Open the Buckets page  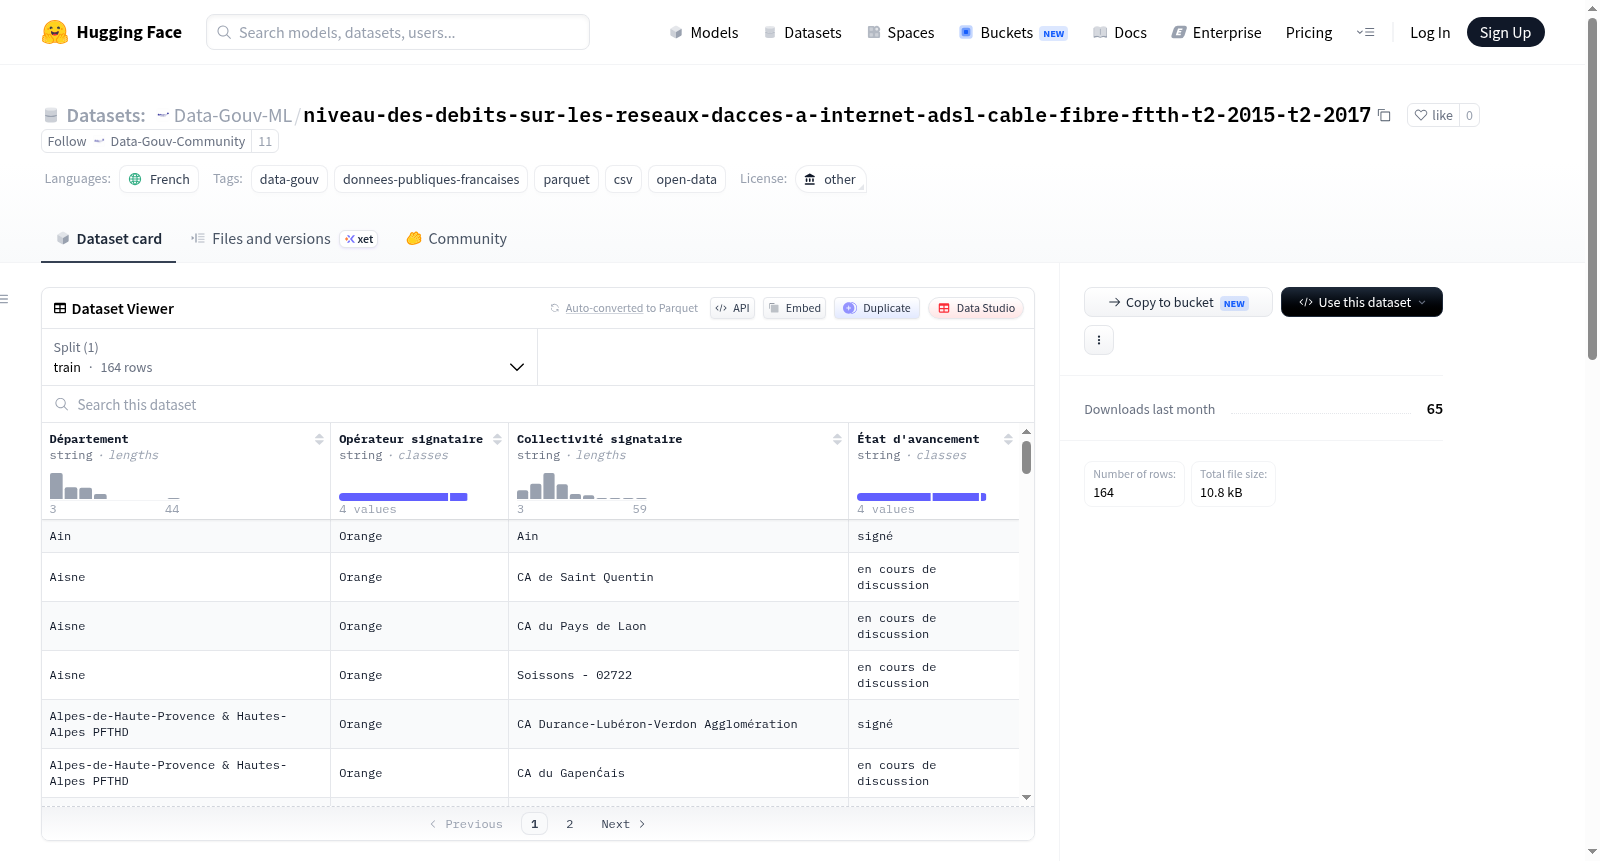tap(1013, 32)
